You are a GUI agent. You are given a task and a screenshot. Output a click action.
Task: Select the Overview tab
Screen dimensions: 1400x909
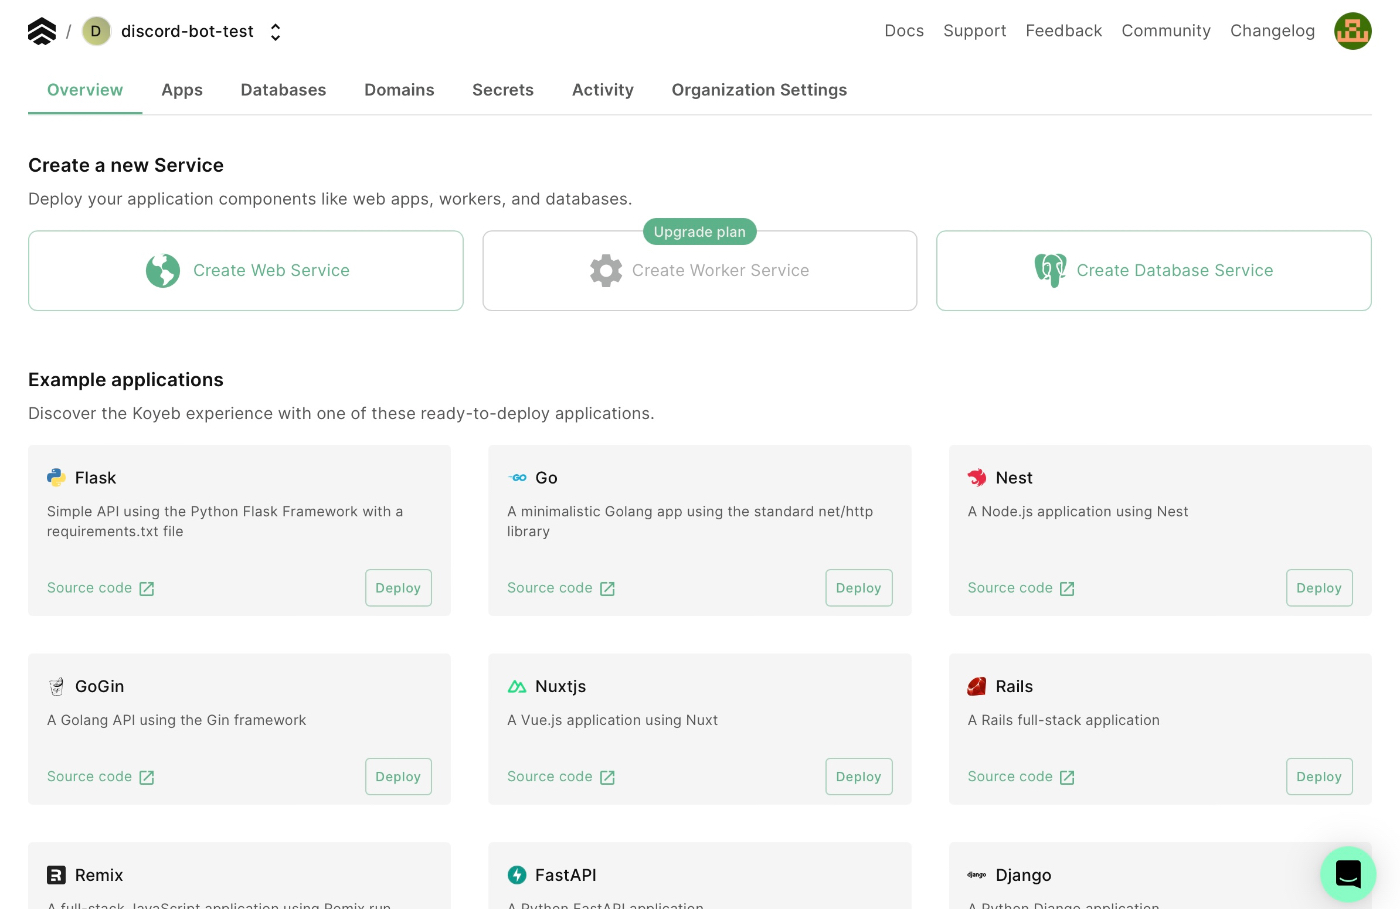pyautogui.click(x=85, y=90)
